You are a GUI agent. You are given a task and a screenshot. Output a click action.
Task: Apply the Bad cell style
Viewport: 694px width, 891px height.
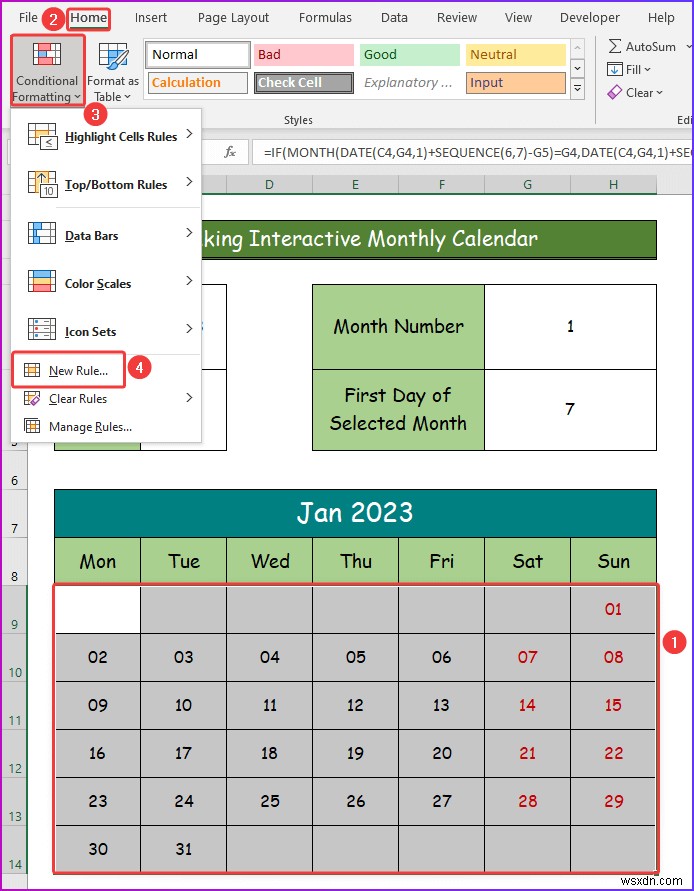(304, 55)
